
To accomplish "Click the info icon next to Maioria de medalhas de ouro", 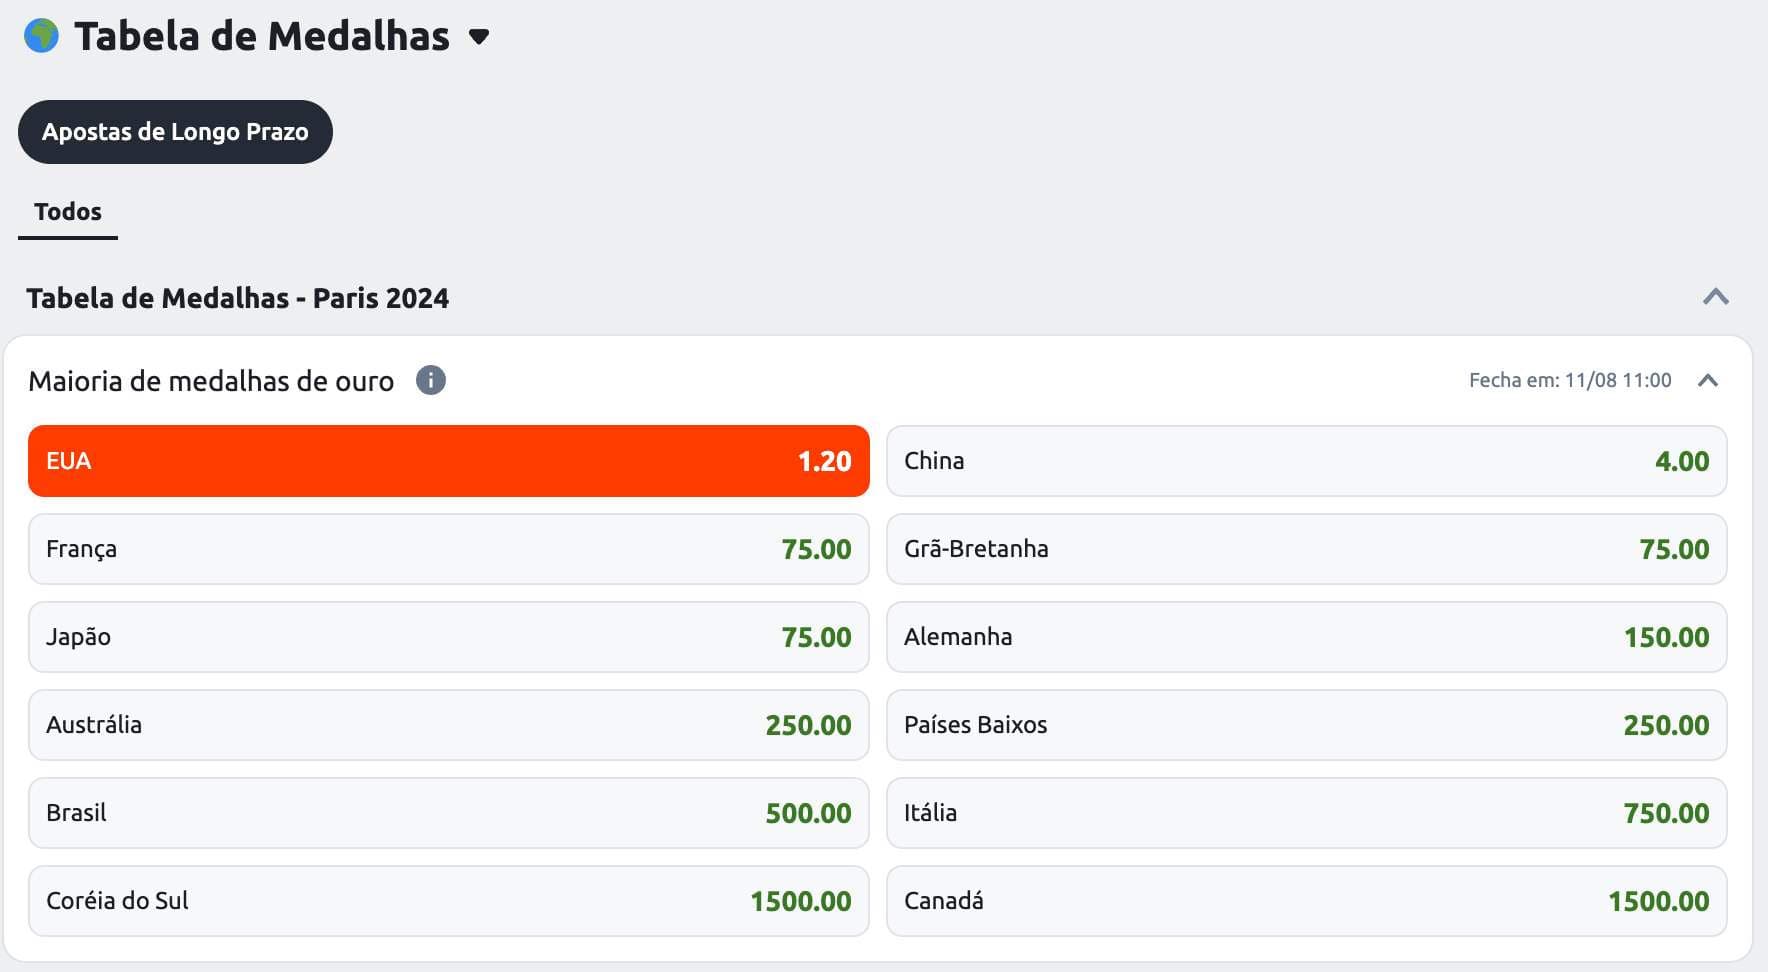I will point(431,381).
